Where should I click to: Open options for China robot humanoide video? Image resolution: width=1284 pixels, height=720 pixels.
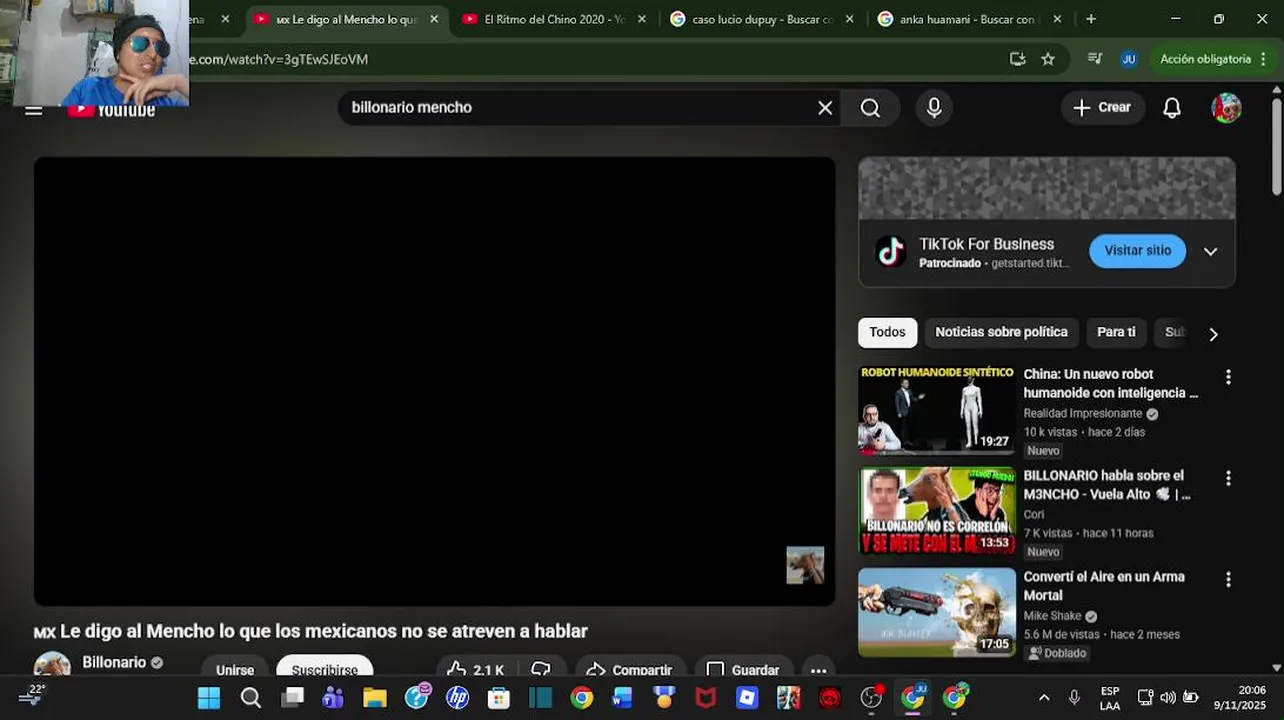pyautogui.click(x=1228, y=377)
